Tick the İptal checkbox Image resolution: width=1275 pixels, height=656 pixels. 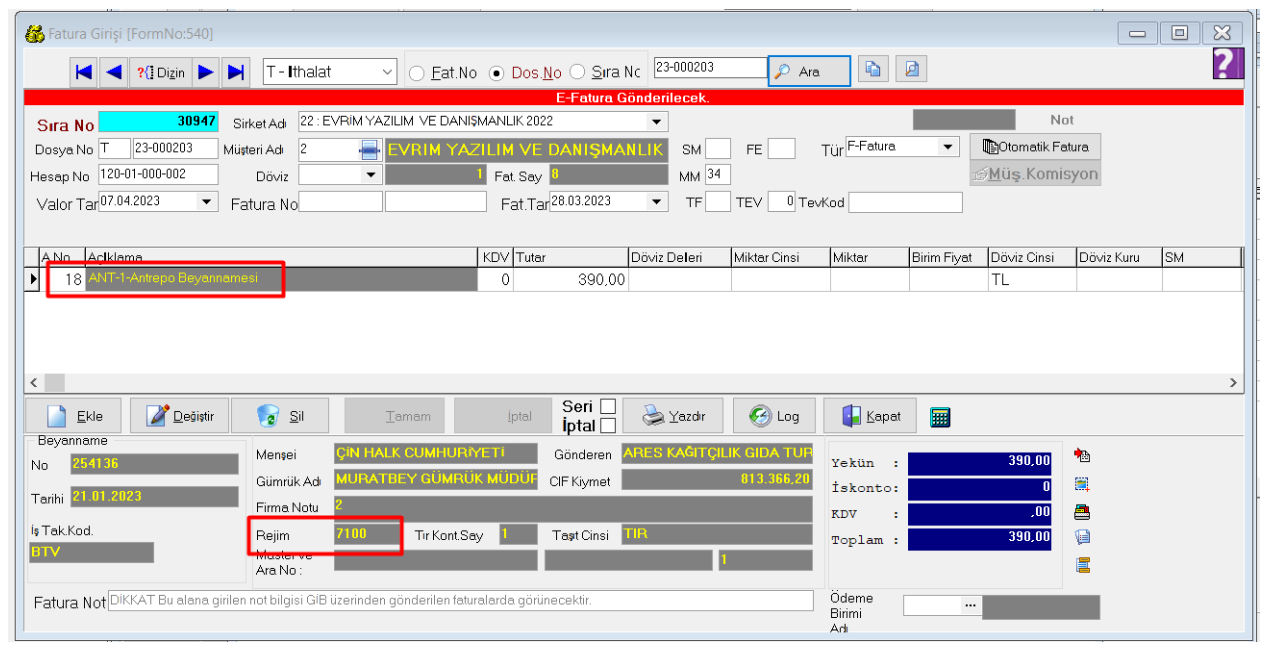tap(607, 426)
